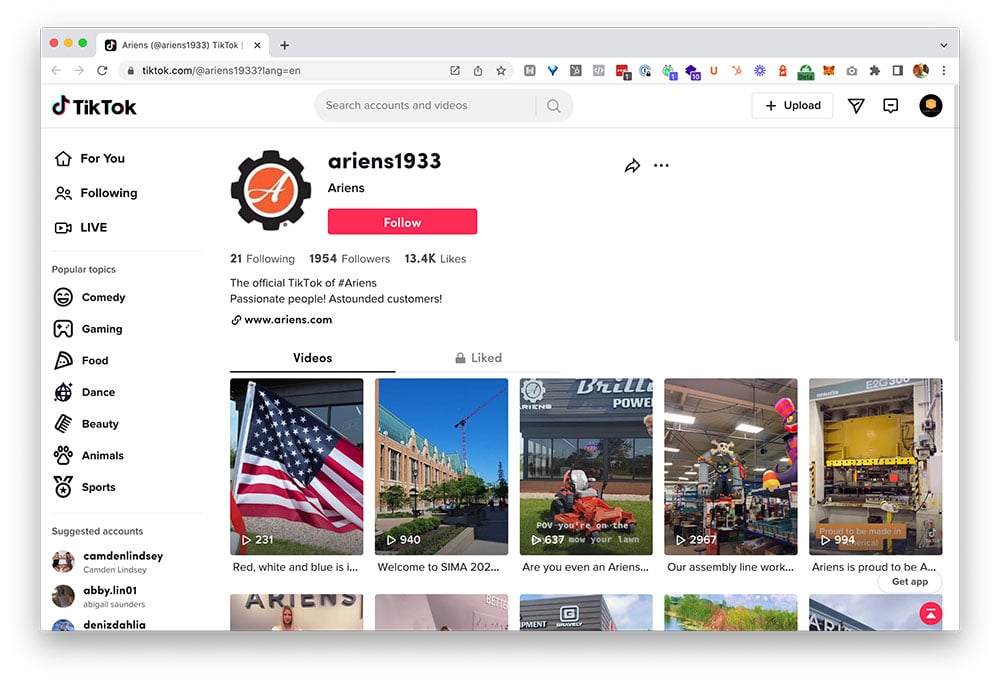This screenshot has width=1000, height=684.
Task: Click the Ariens gear profile picture
Action: (271, 190)
